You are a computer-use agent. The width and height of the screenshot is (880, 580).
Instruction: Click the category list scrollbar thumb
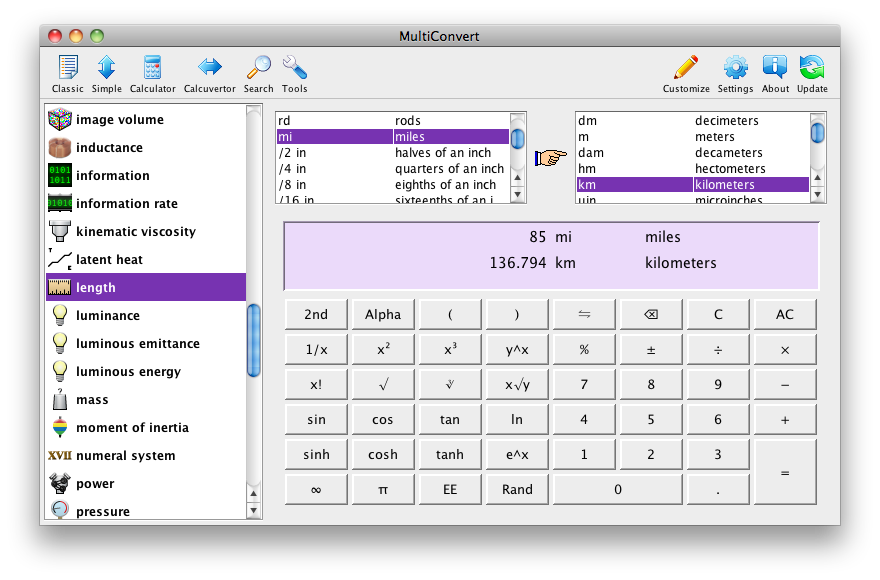tap(254, 340)
